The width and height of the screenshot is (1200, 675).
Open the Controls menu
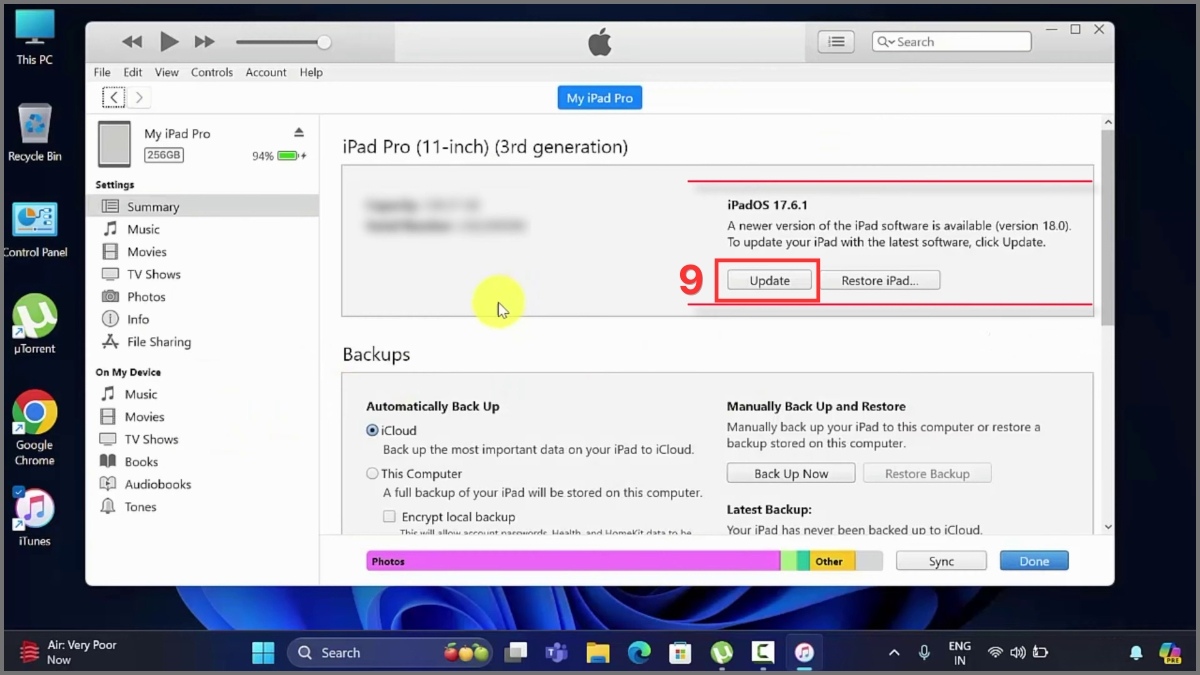(212, 72)
